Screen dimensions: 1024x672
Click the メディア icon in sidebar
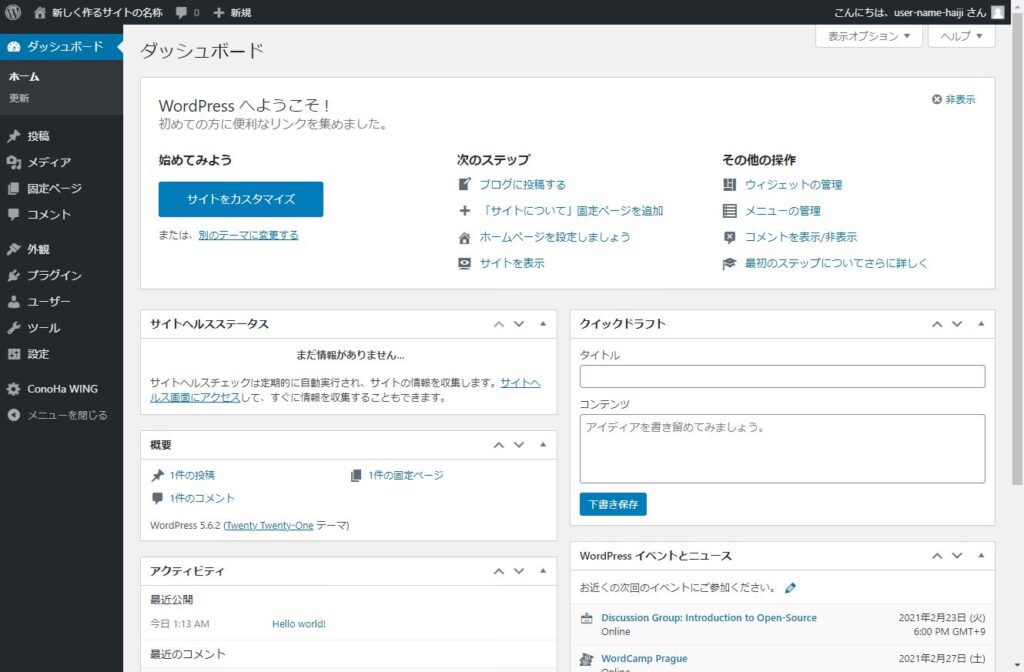14,162
